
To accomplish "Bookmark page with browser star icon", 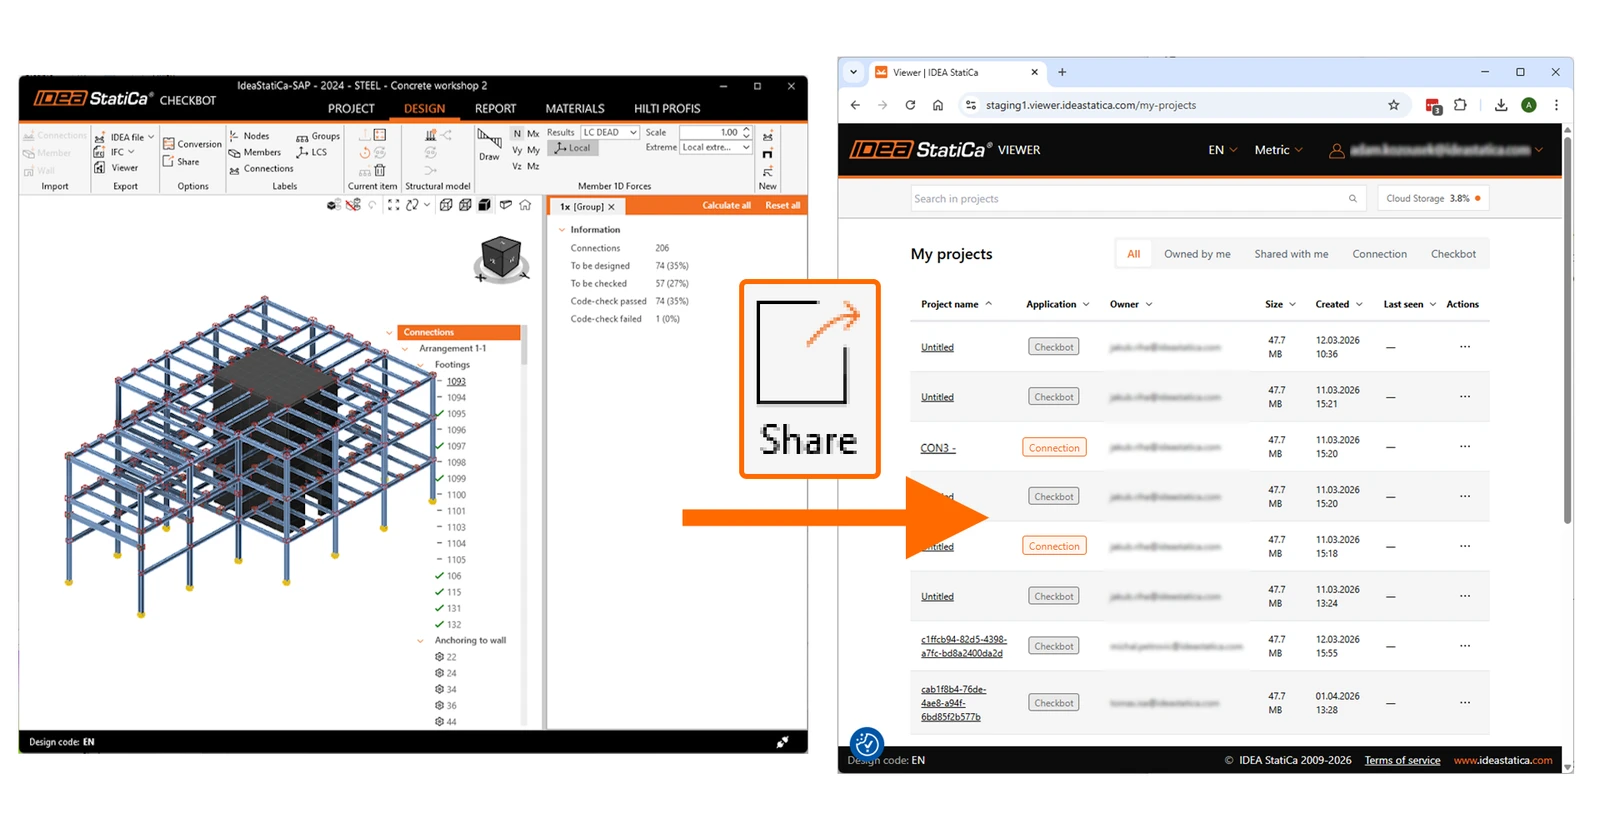I will [1393, 105].
